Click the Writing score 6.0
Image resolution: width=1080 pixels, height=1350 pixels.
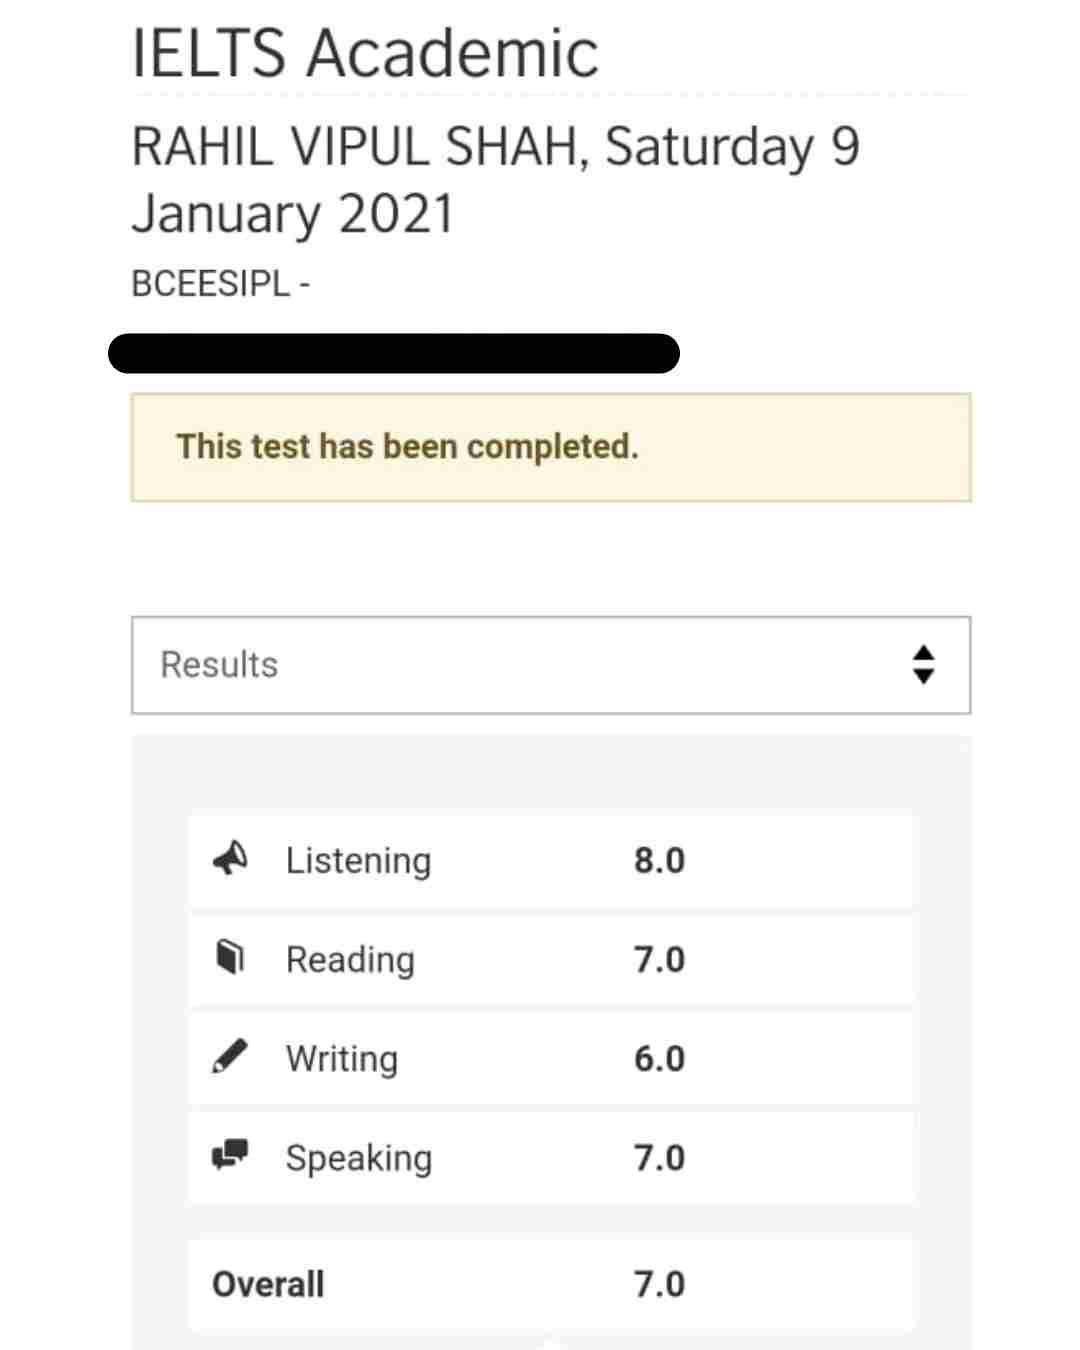click(x=659, y=1058)
